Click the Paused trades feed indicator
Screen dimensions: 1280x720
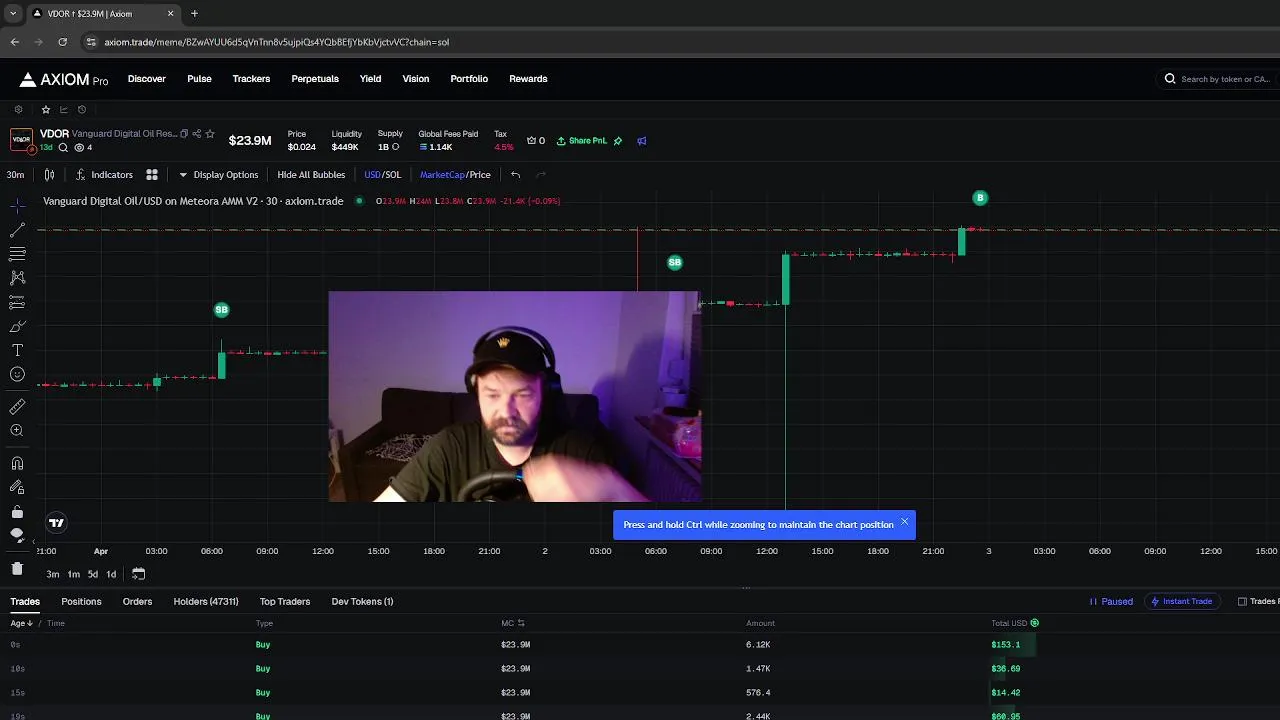[x=1111, y=601]
